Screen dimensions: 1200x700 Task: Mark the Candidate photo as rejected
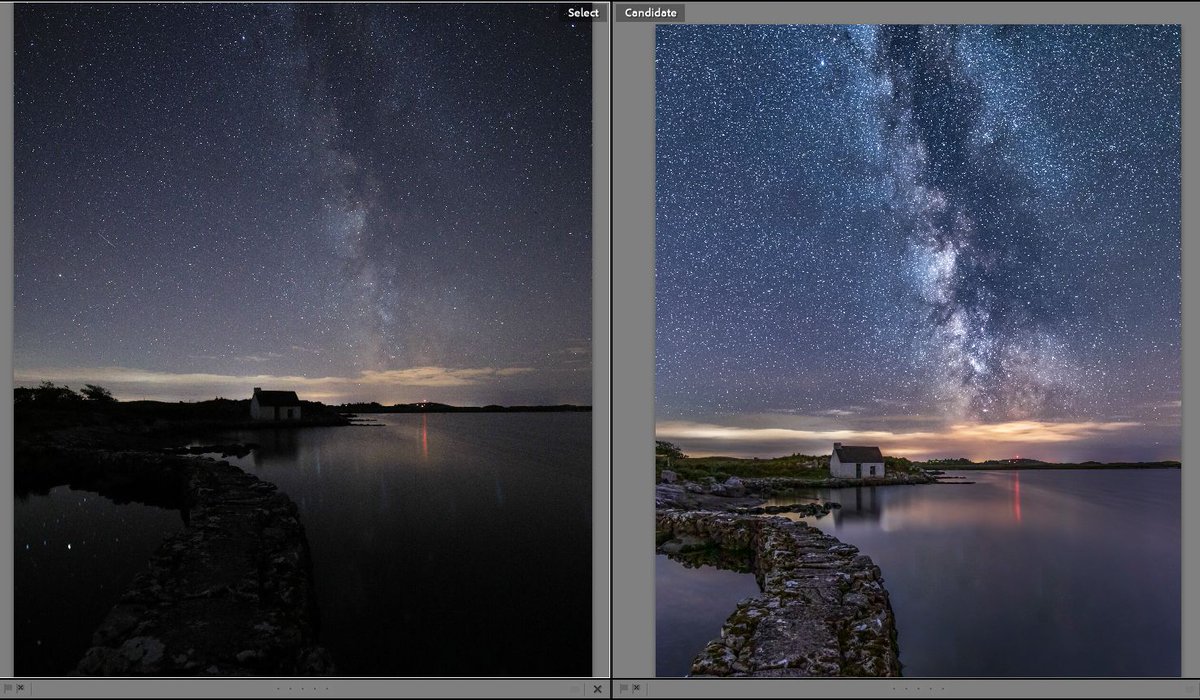[x=636, y=688]
